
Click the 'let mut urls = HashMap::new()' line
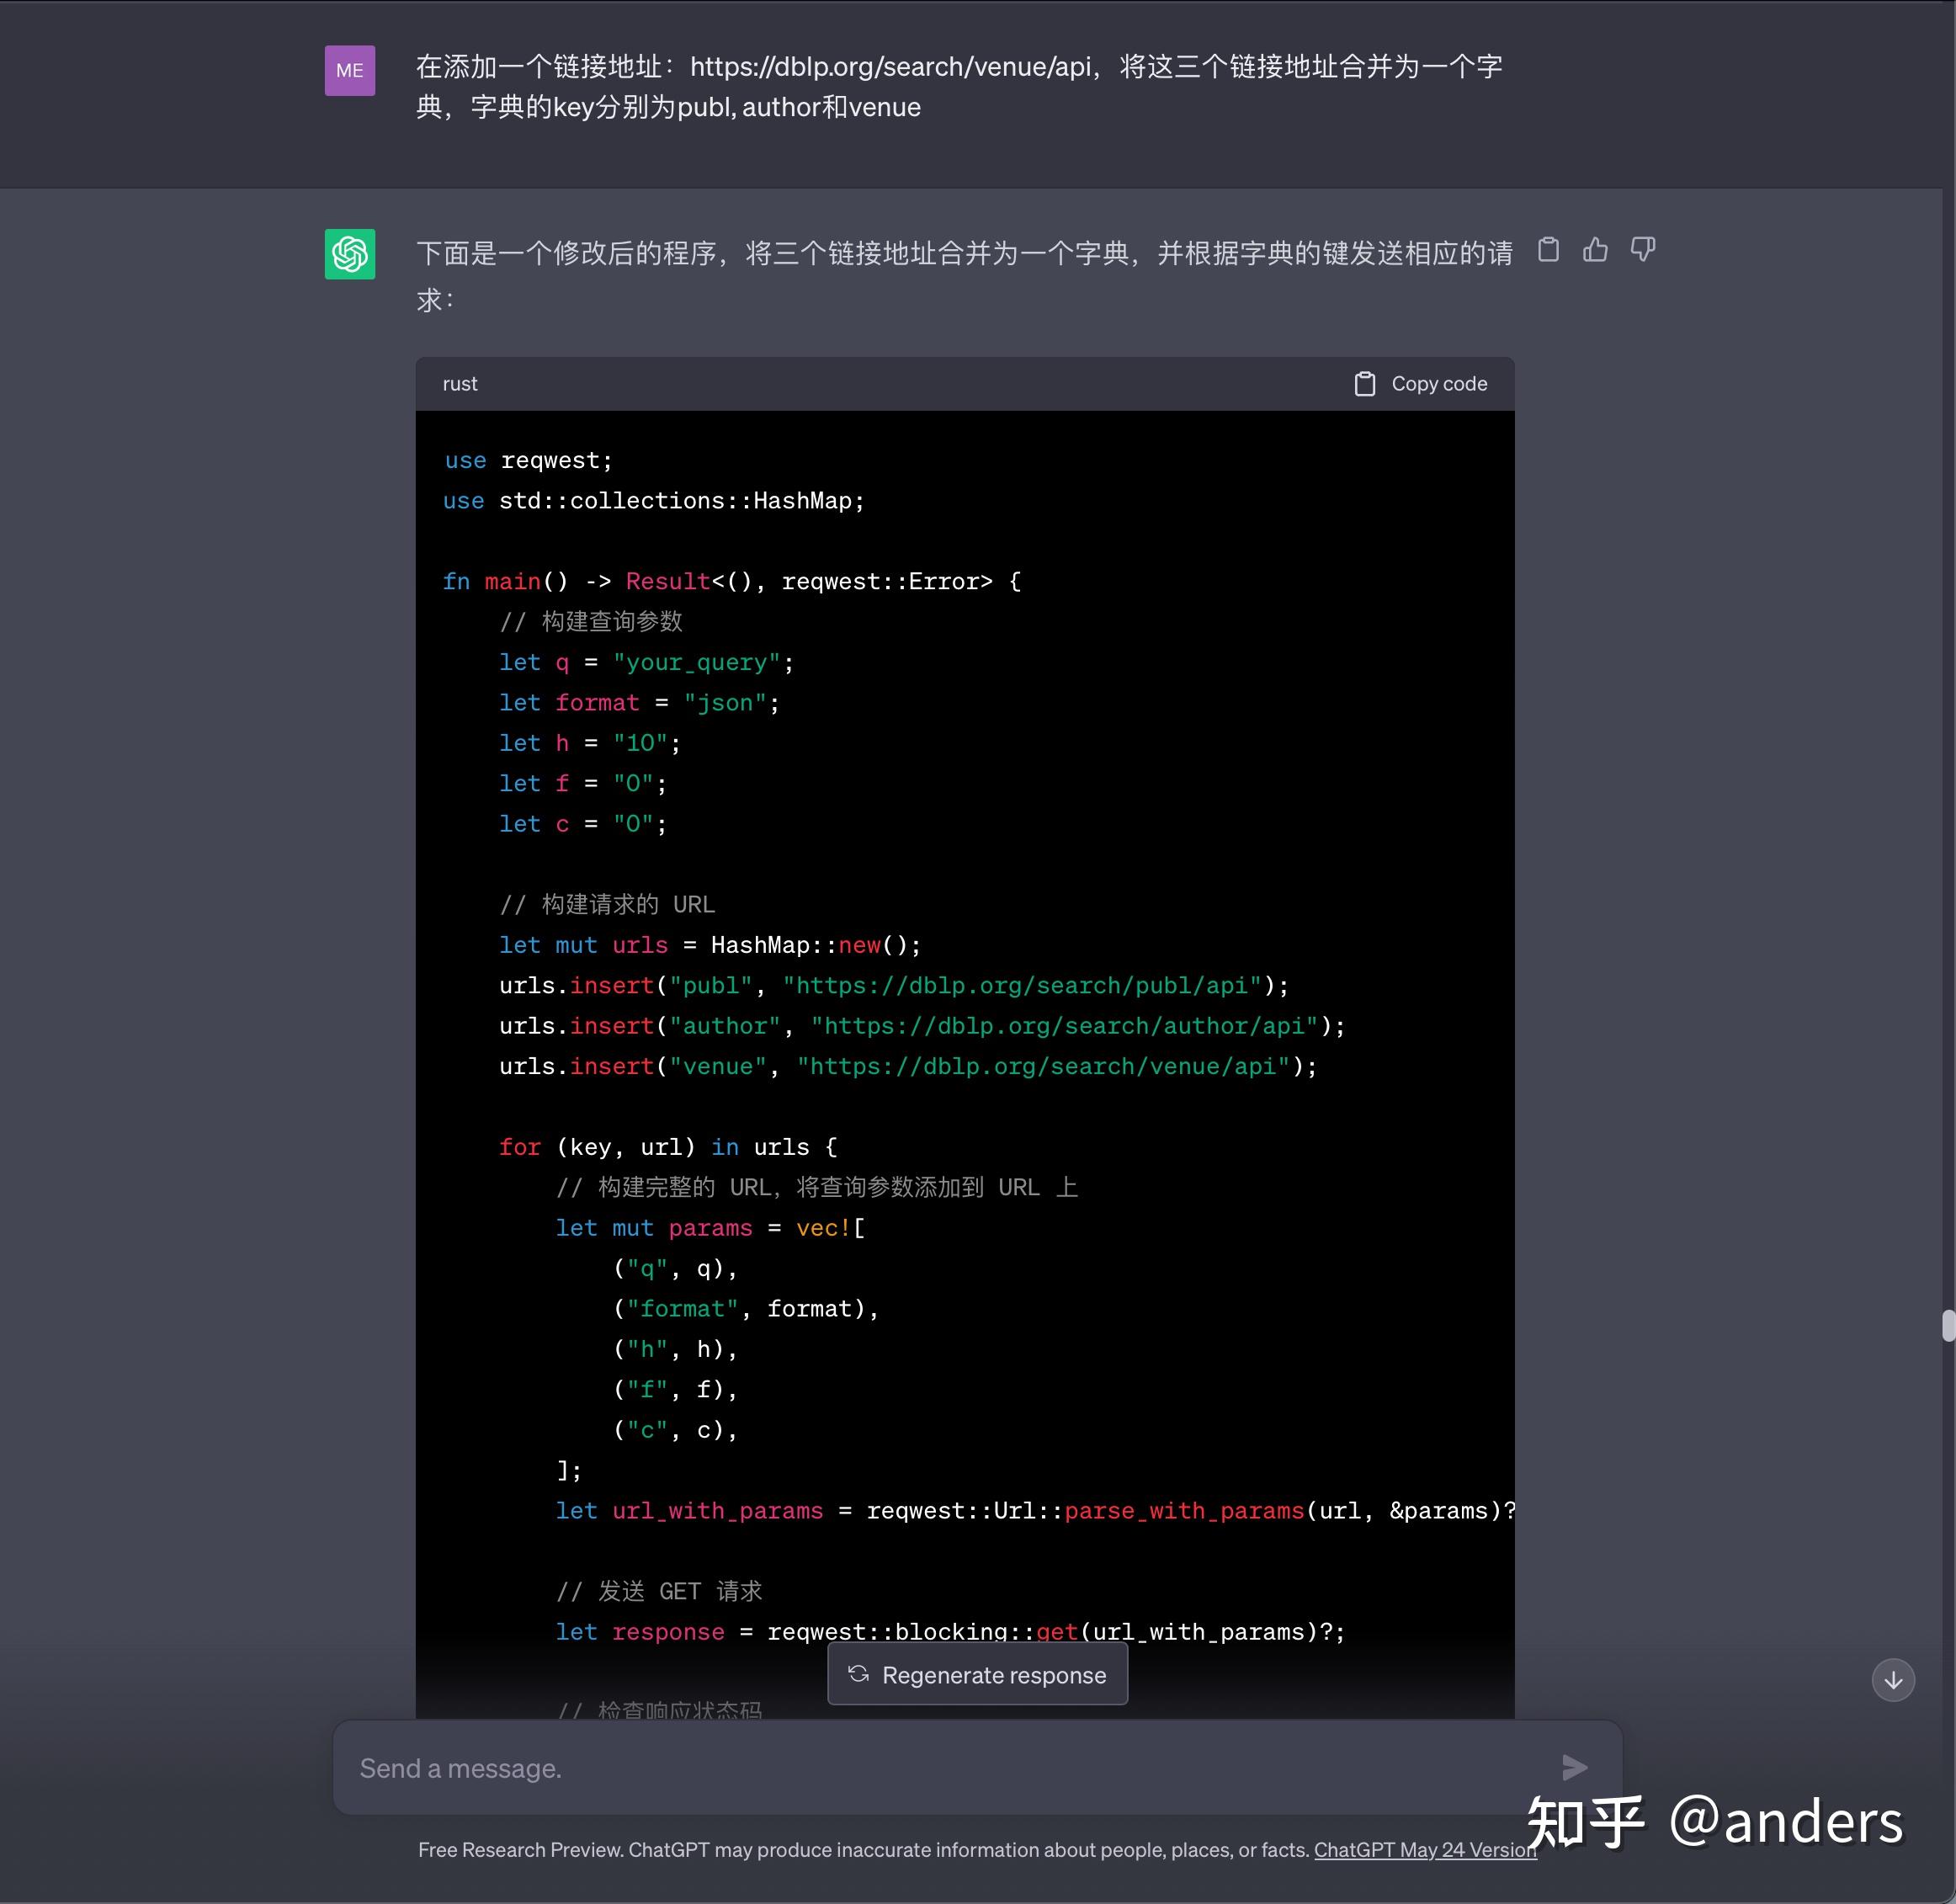(x=710, y=945)
